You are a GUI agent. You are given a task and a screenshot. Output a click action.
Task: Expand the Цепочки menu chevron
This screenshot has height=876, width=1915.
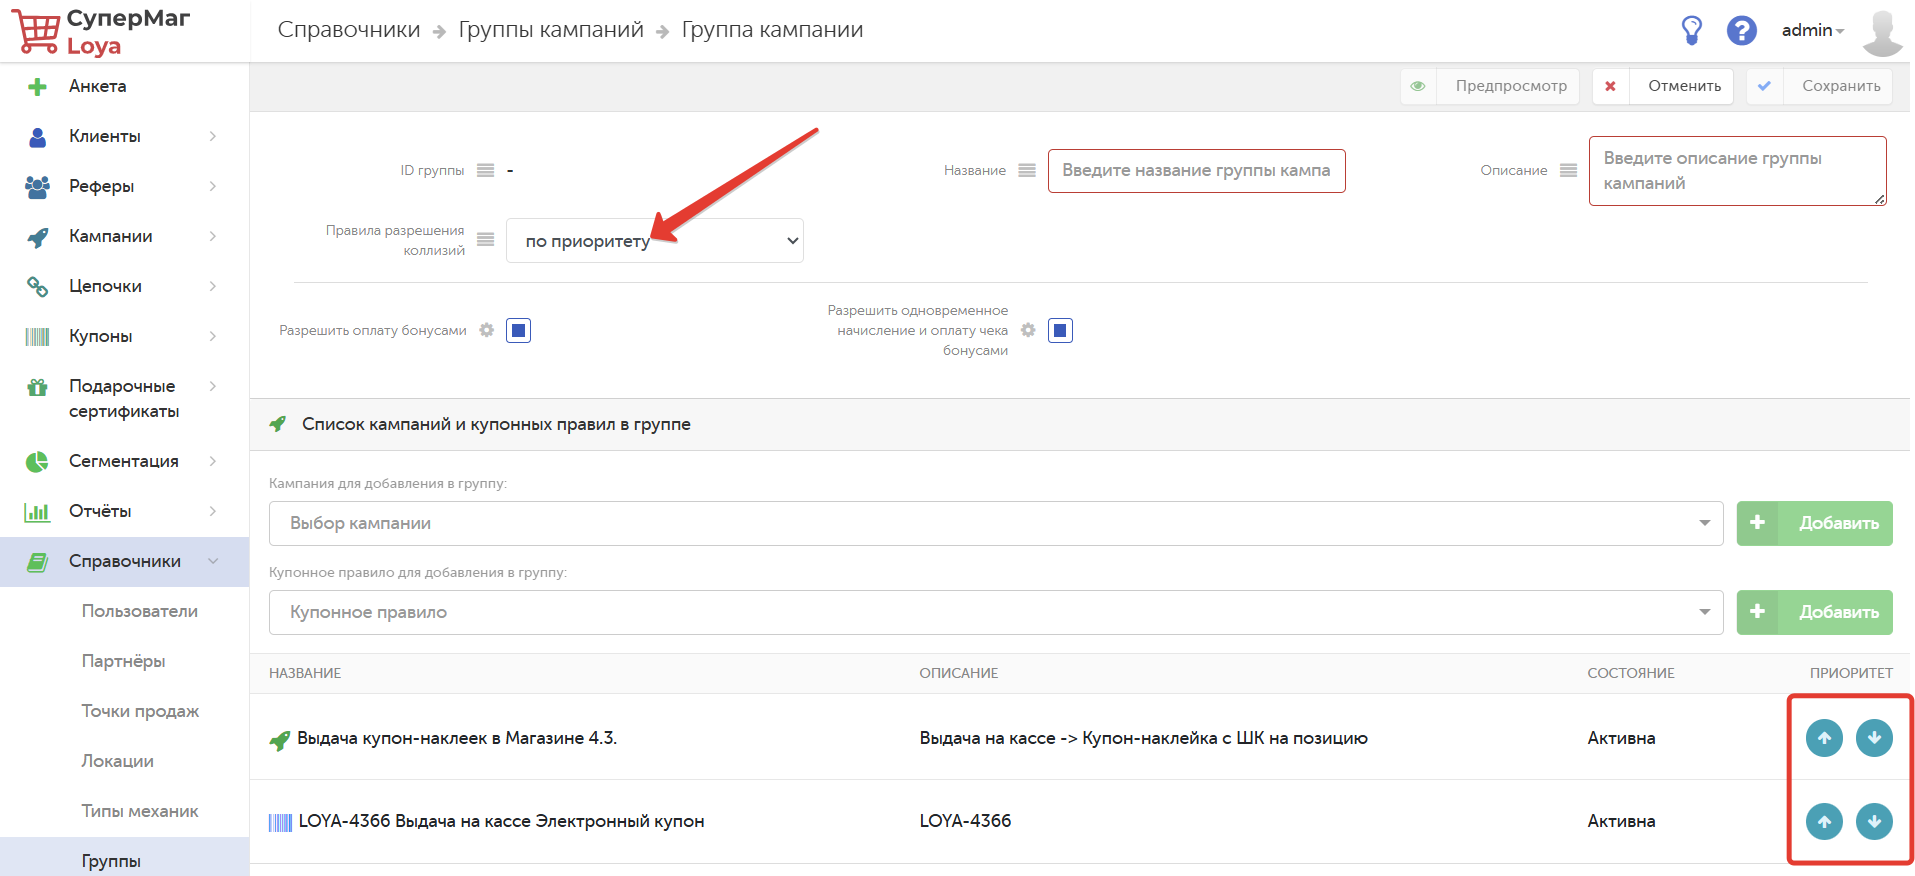tap(213, 286)
